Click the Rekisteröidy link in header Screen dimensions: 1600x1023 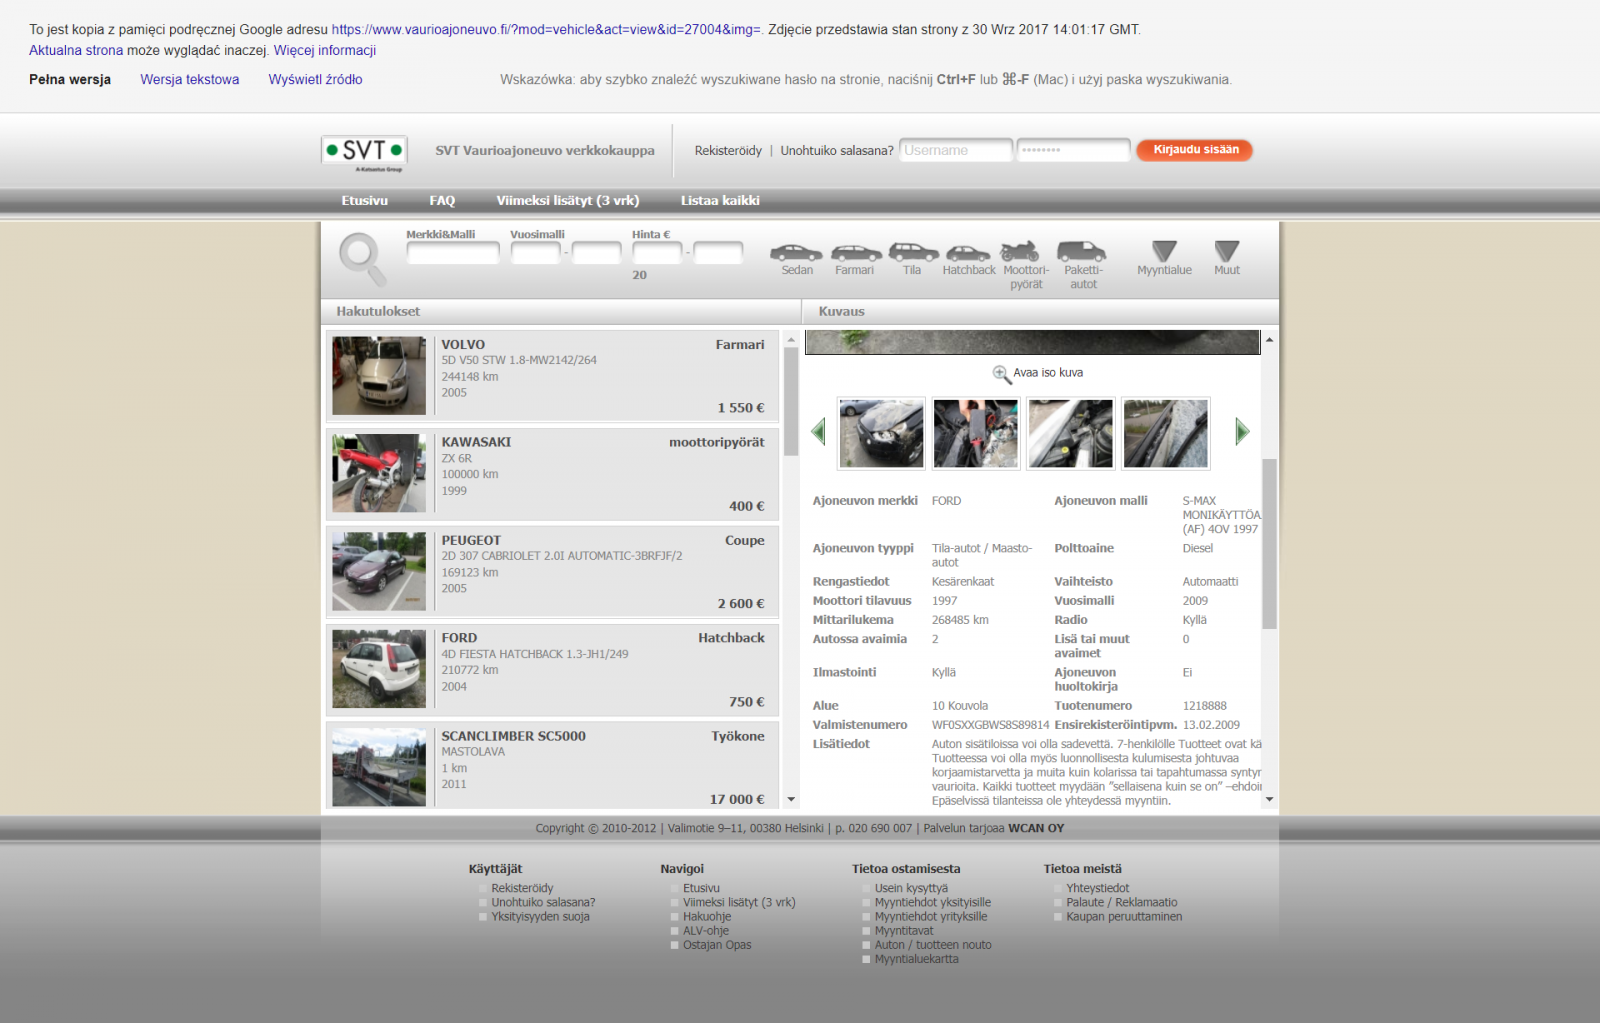click(x=728, y=151)
